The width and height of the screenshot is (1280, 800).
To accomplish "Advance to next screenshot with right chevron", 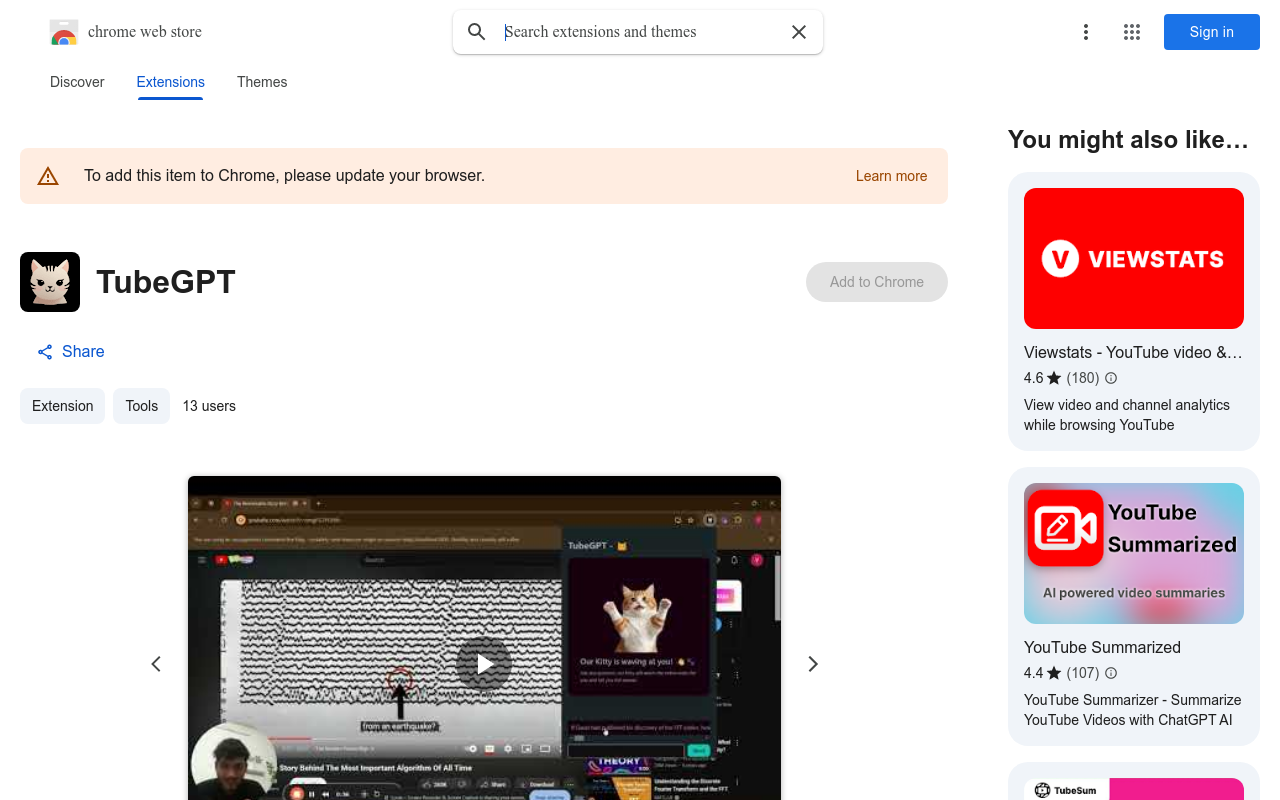I will click(x=813, y=664).
